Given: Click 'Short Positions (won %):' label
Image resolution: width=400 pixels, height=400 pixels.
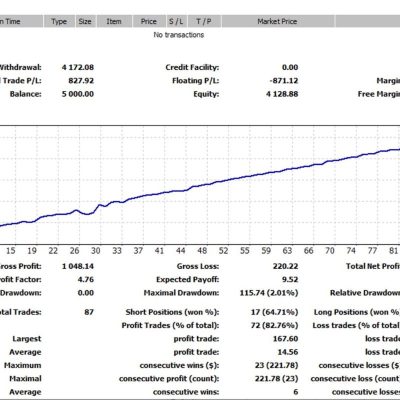Looking at the screenshot, I should [x=172, y=312].
